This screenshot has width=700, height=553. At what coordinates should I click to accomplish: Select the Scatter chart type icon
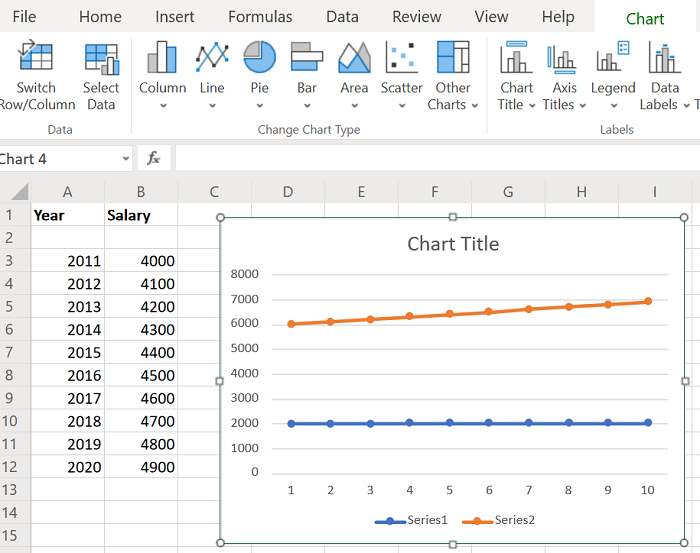(402, 59)
